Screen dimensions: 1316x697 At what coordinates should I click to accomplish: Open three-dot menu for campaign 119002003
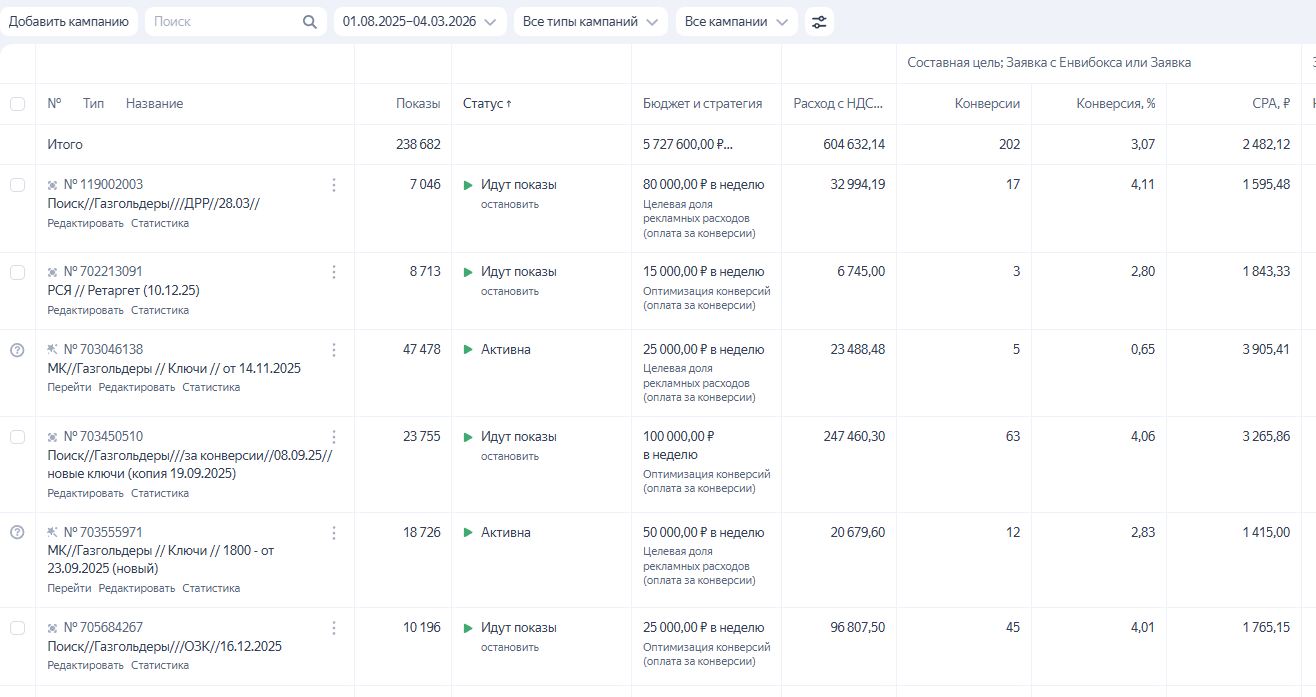pyautogui.click(x=334, y=185)
